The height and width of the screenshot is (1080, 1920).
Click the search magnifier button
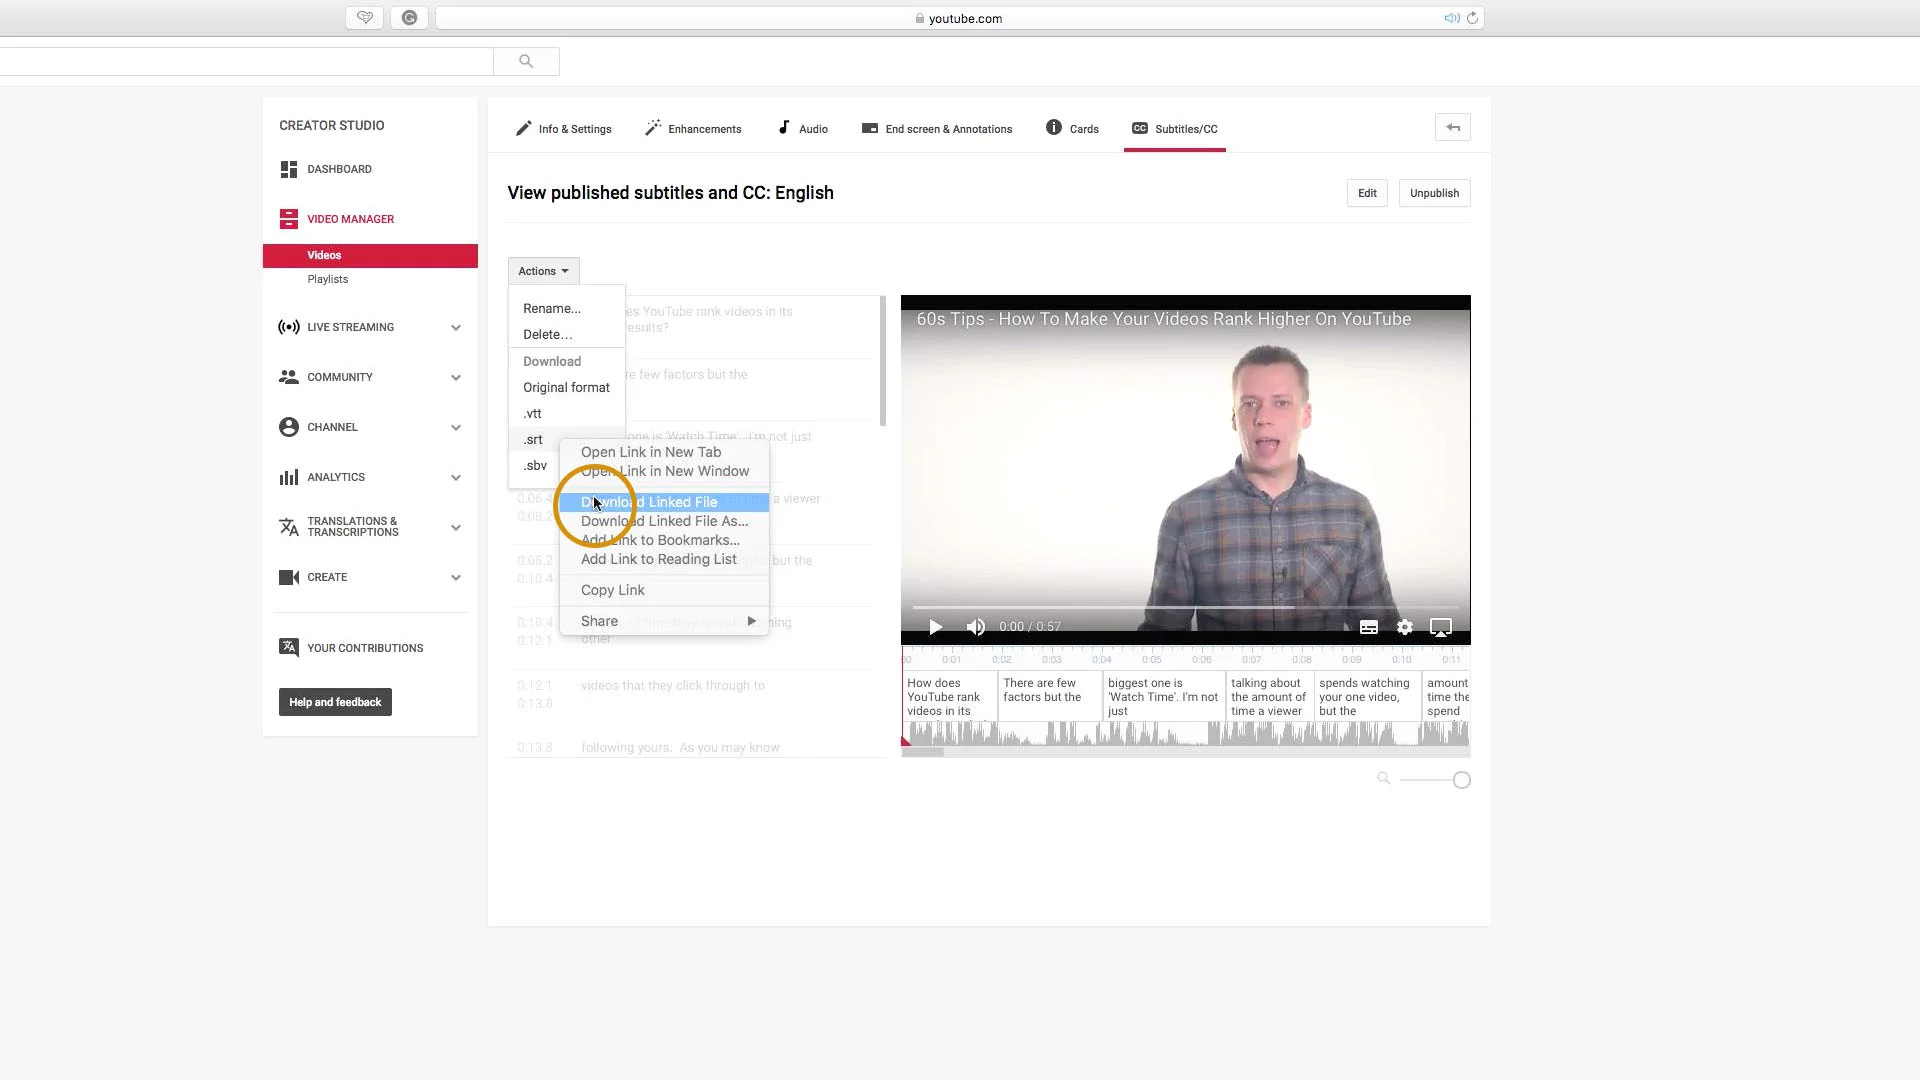(x=526, y=62)
